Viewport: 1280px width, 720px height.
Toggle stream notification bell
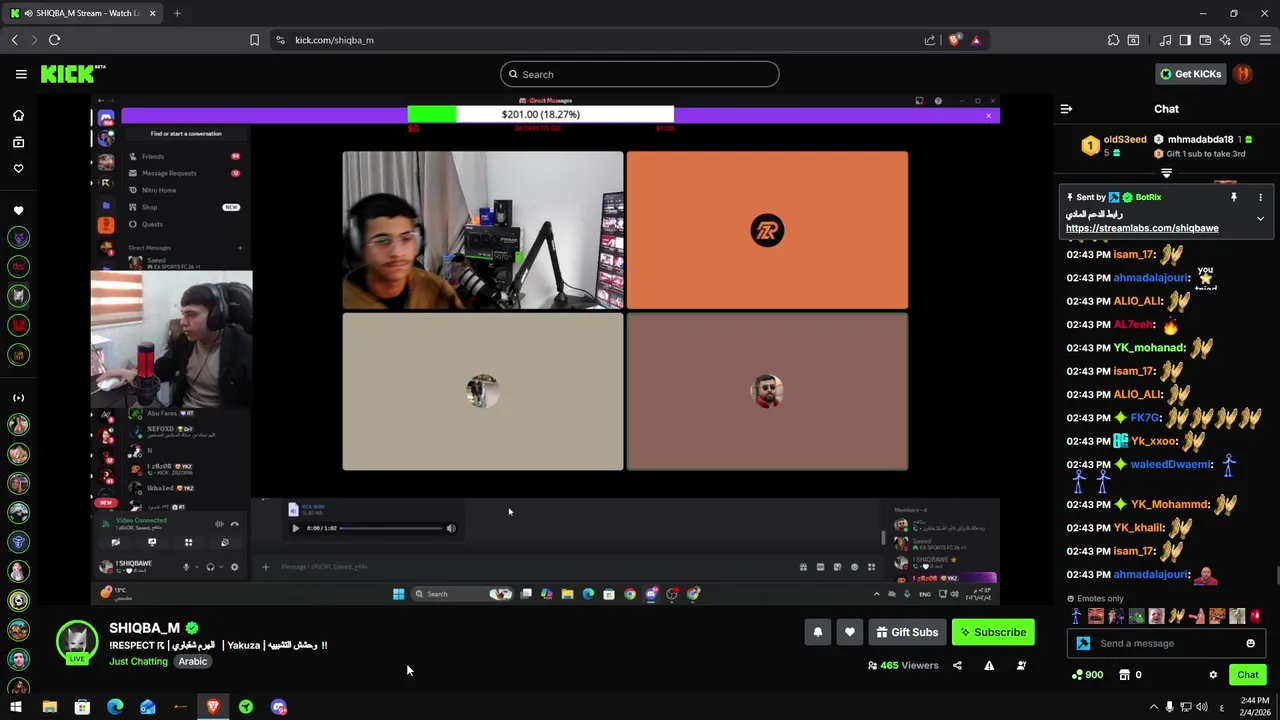pos(817,632)
